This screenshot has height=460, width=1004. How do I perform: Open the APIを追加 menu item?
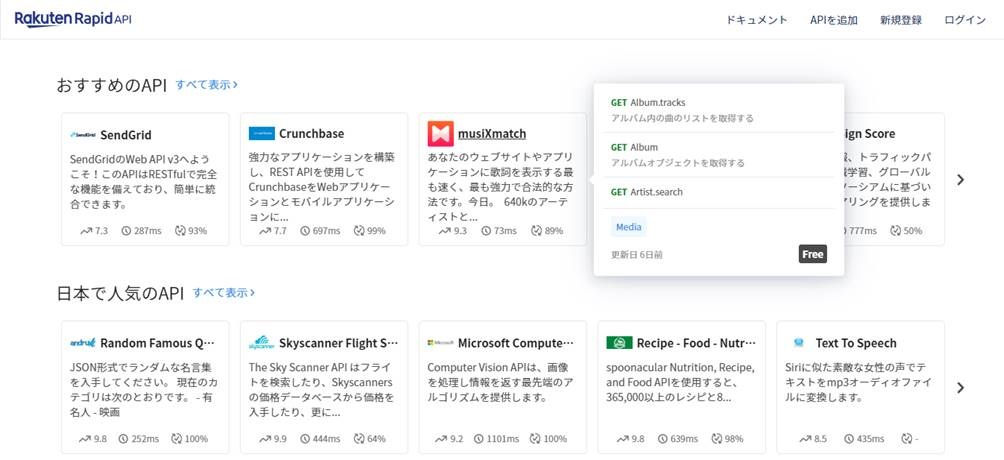tap(834, 20)
